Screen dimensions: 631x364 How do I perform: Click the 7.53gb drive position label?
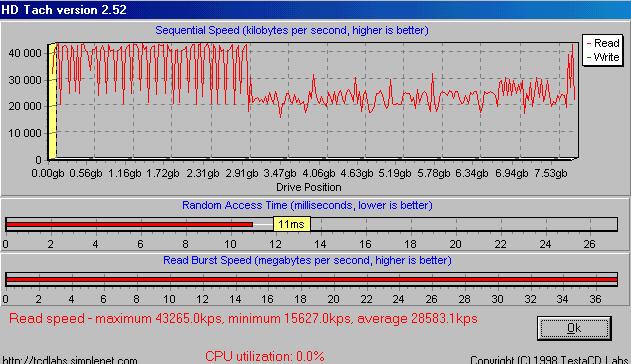pyautogui.click(x=551, y=173)
